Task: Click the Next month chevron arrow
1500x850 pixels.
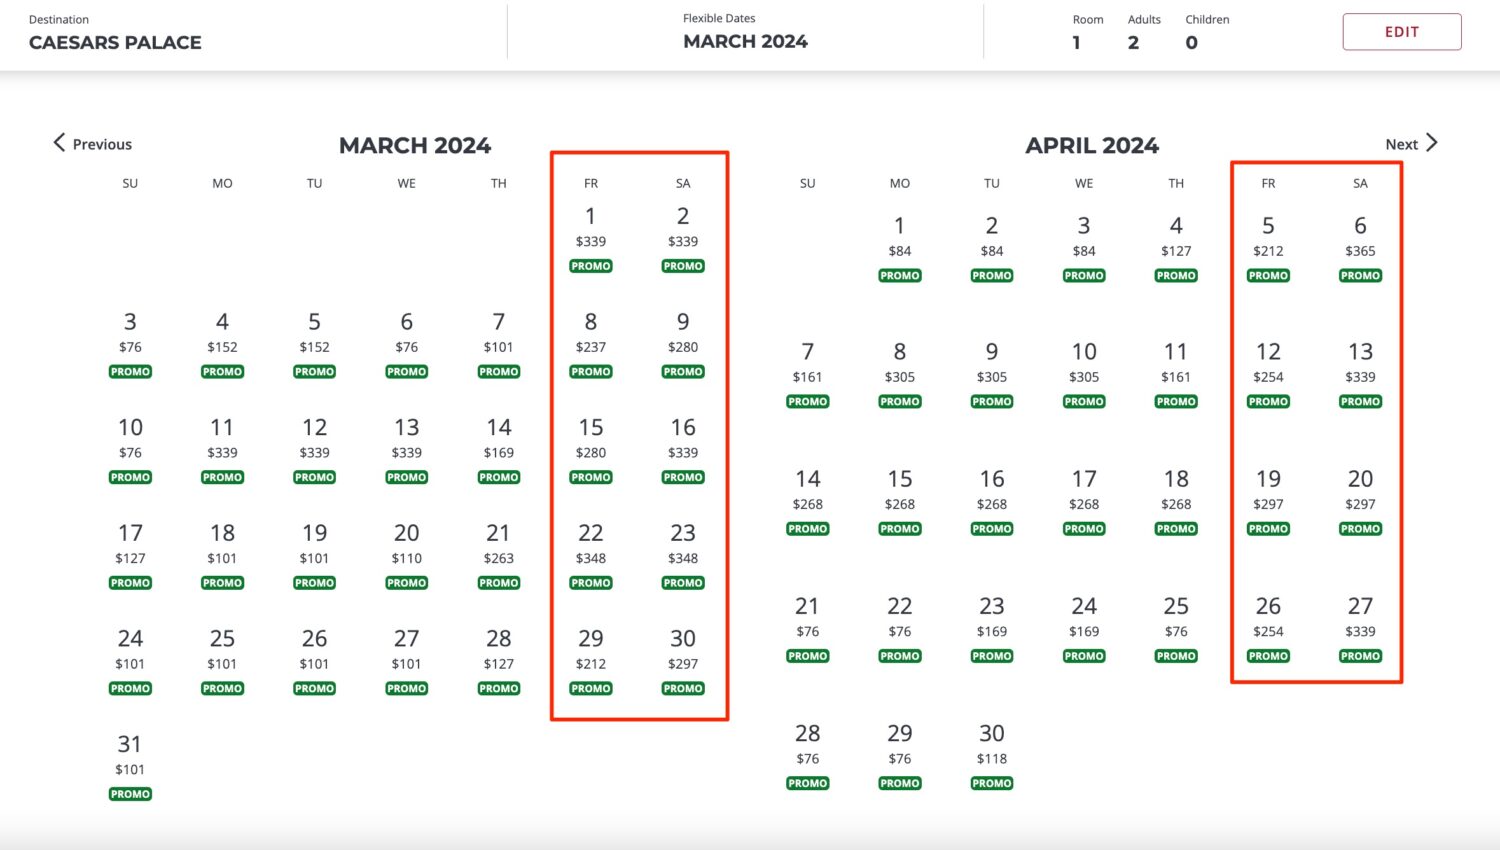Action: [x=1432, y=143]
